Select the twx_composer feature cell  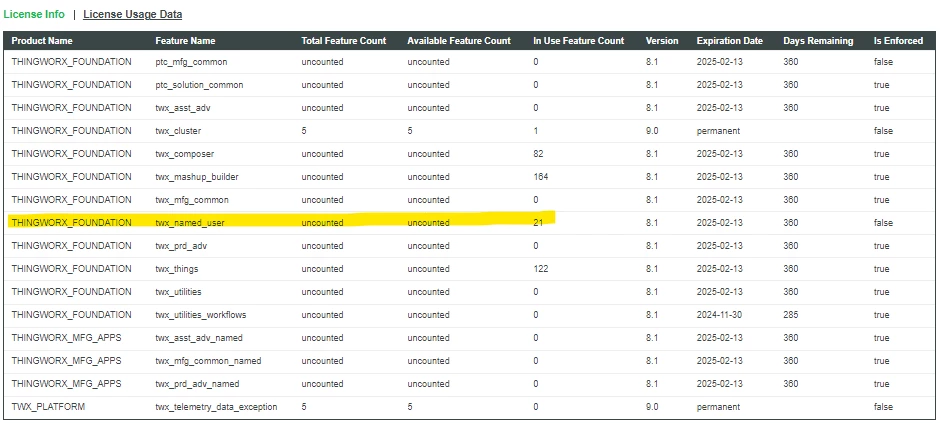(x=184, y=154)
